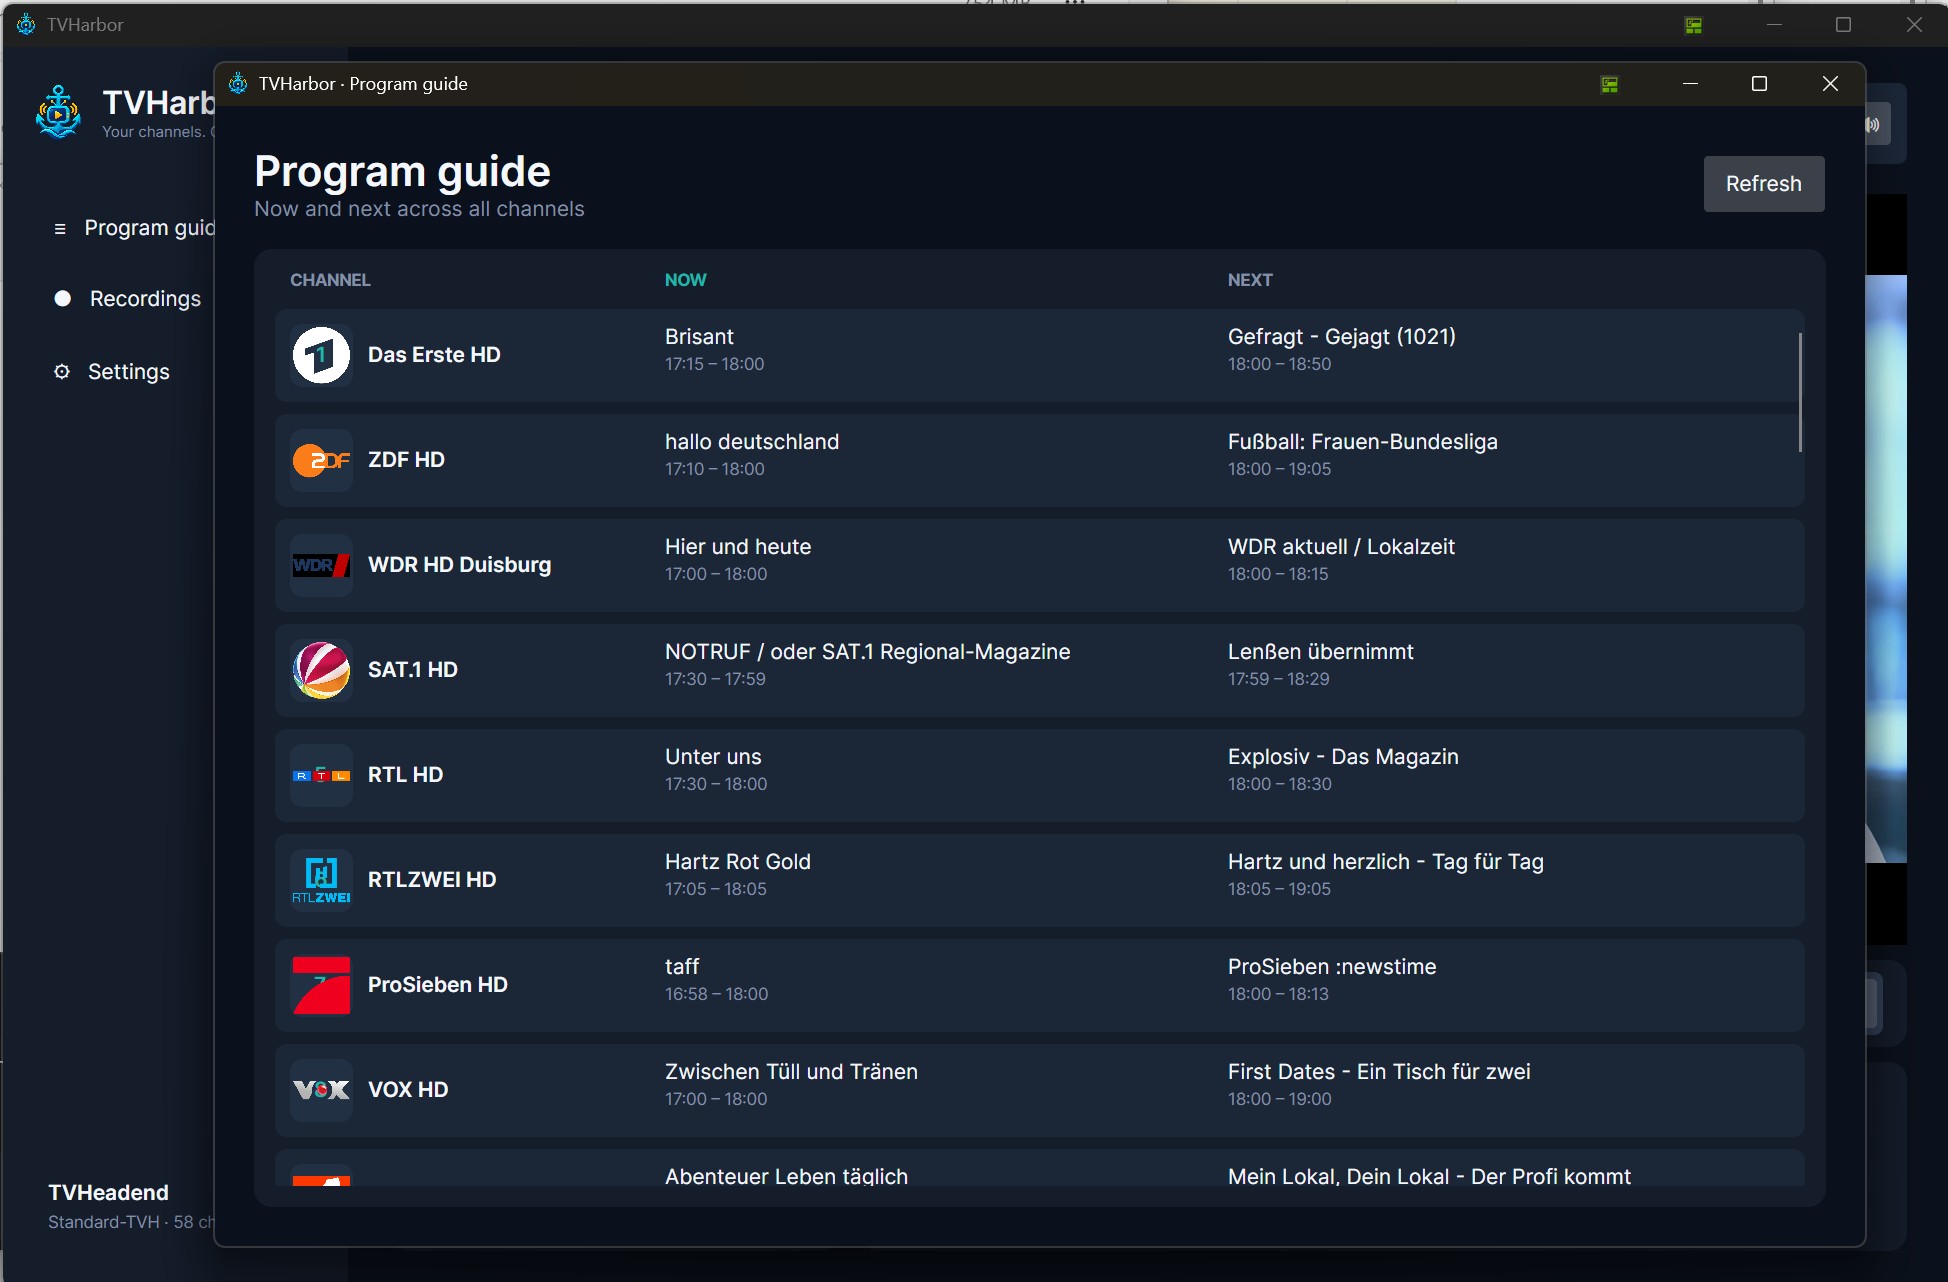Click Zwischen Tüll und Tränen
Image resolution: width=1948 pixels, height=1282 pixels.
click(x=791, y=1072)
